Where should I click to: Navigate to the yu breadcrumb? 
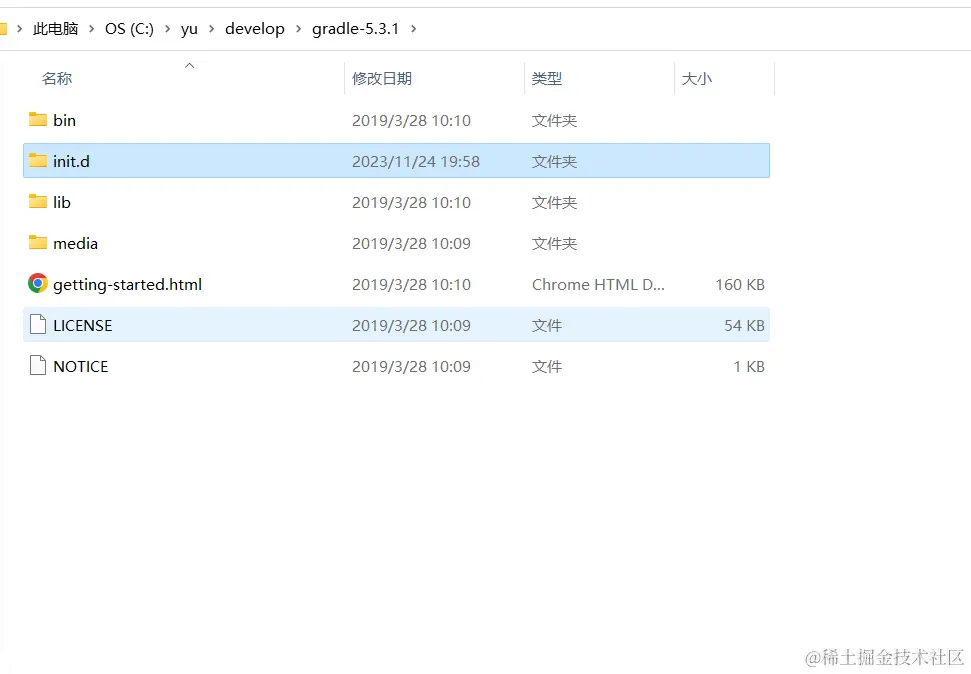coord(189,29)
